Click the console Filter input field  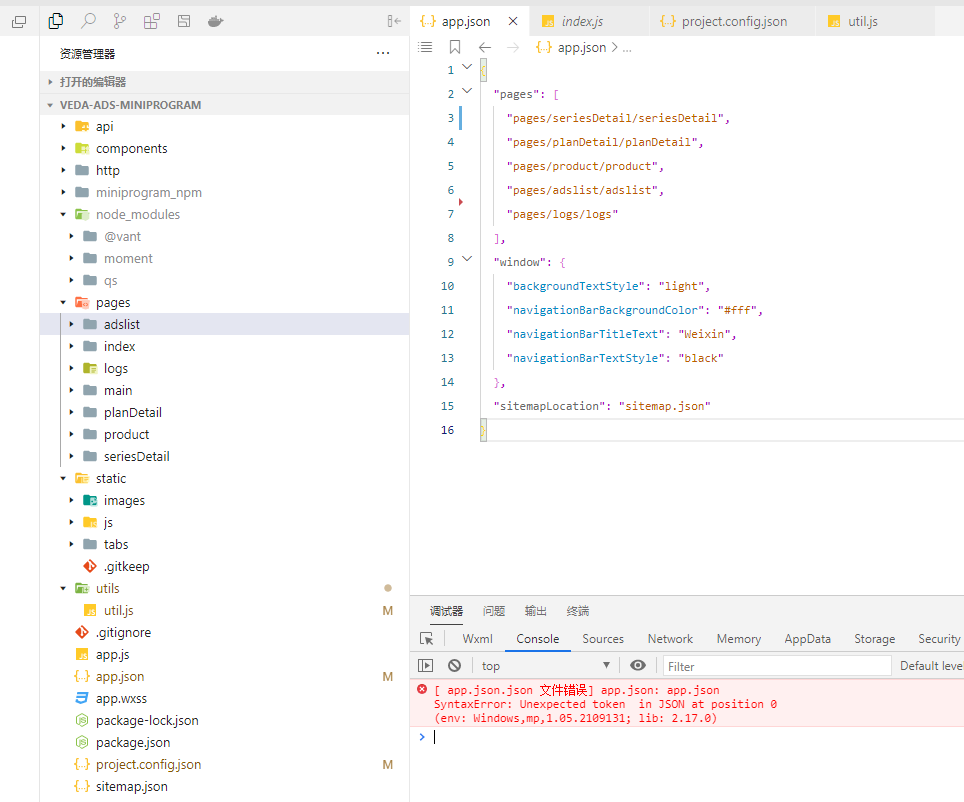777,666
